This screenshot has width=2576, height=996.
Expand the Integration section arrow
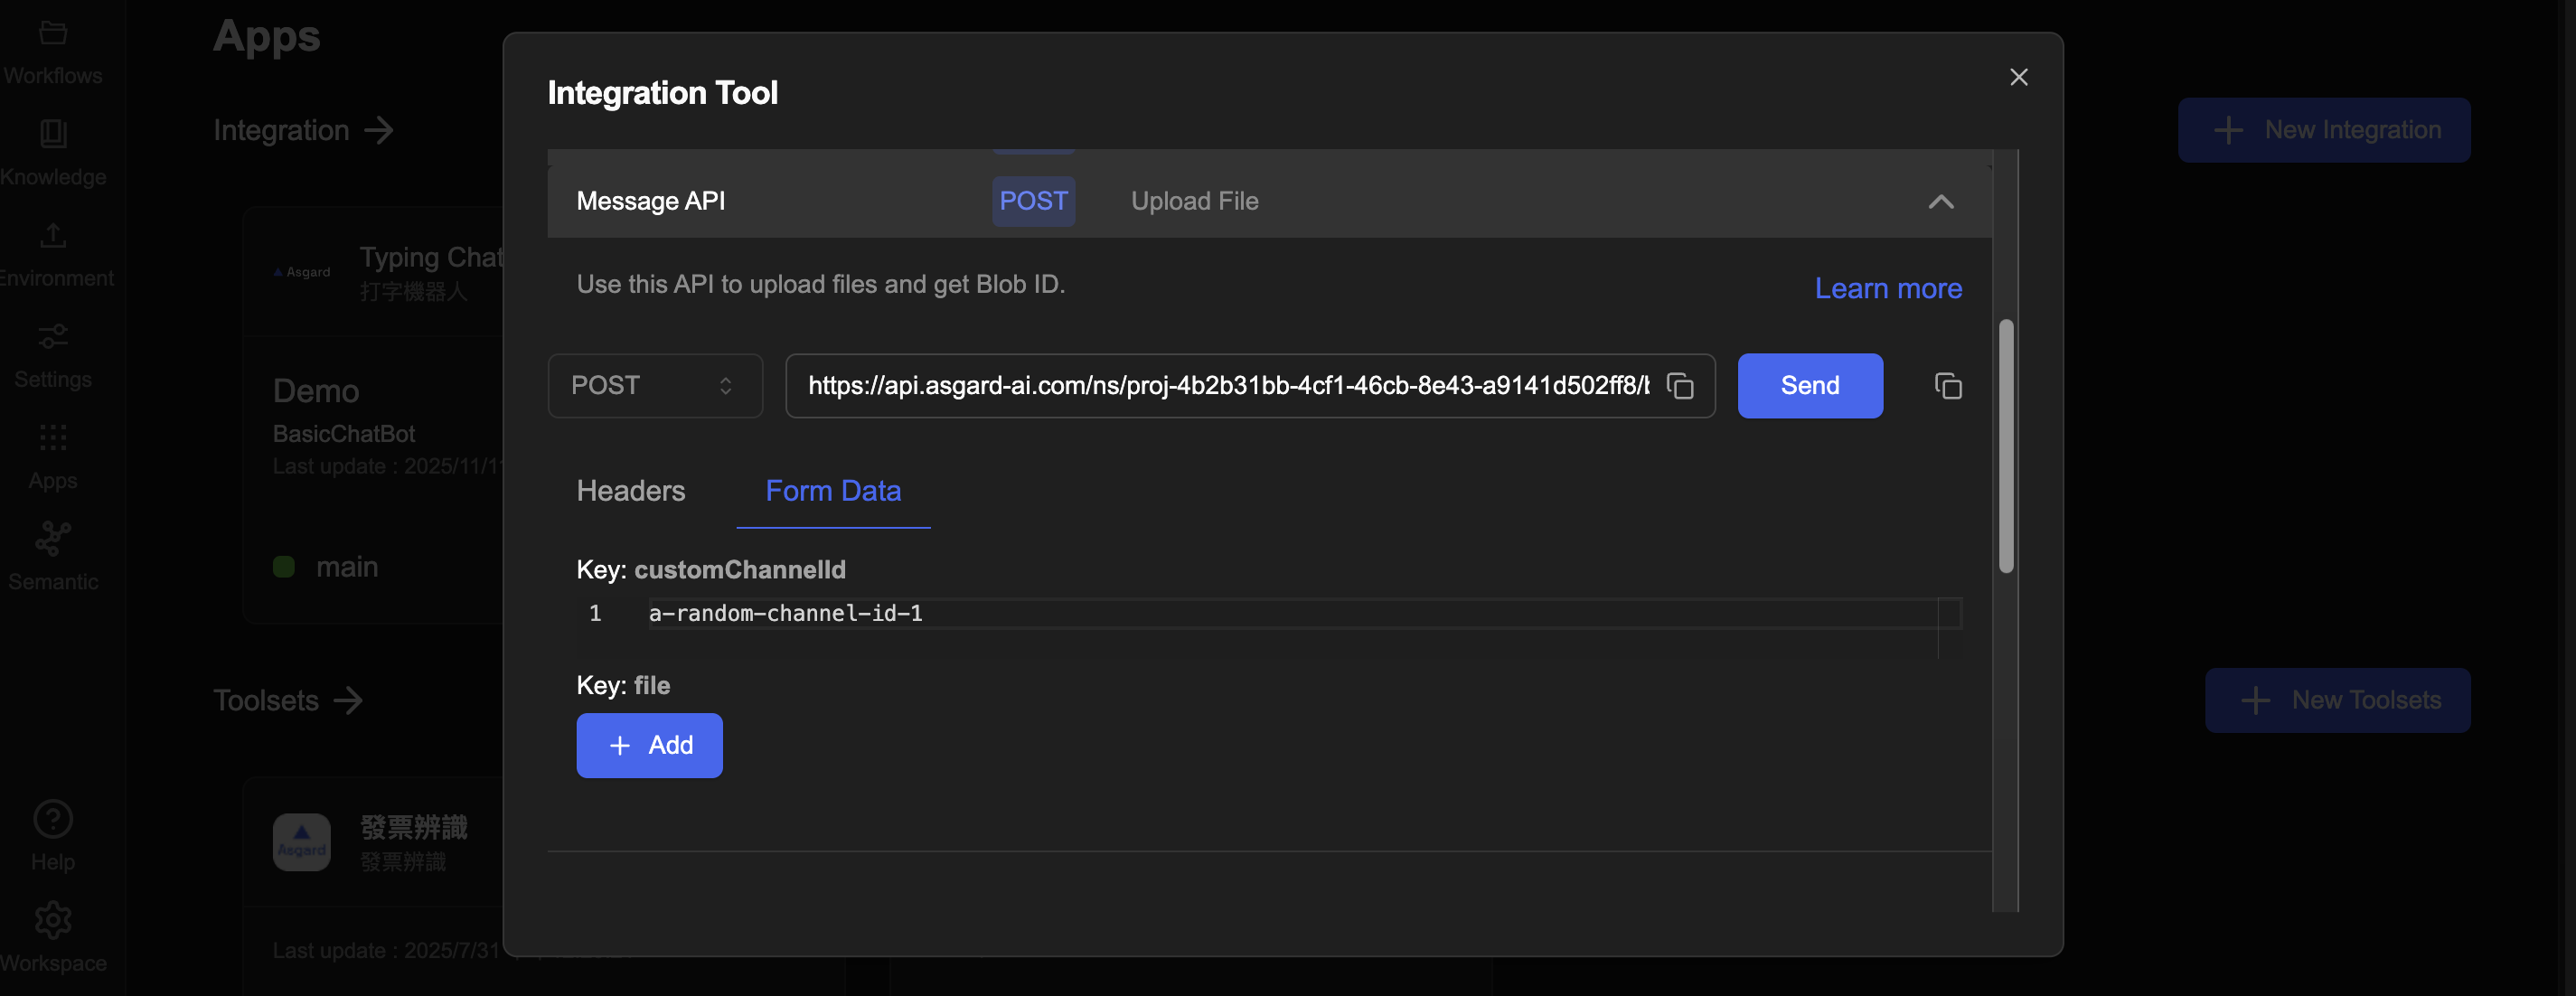pos(379,131)
